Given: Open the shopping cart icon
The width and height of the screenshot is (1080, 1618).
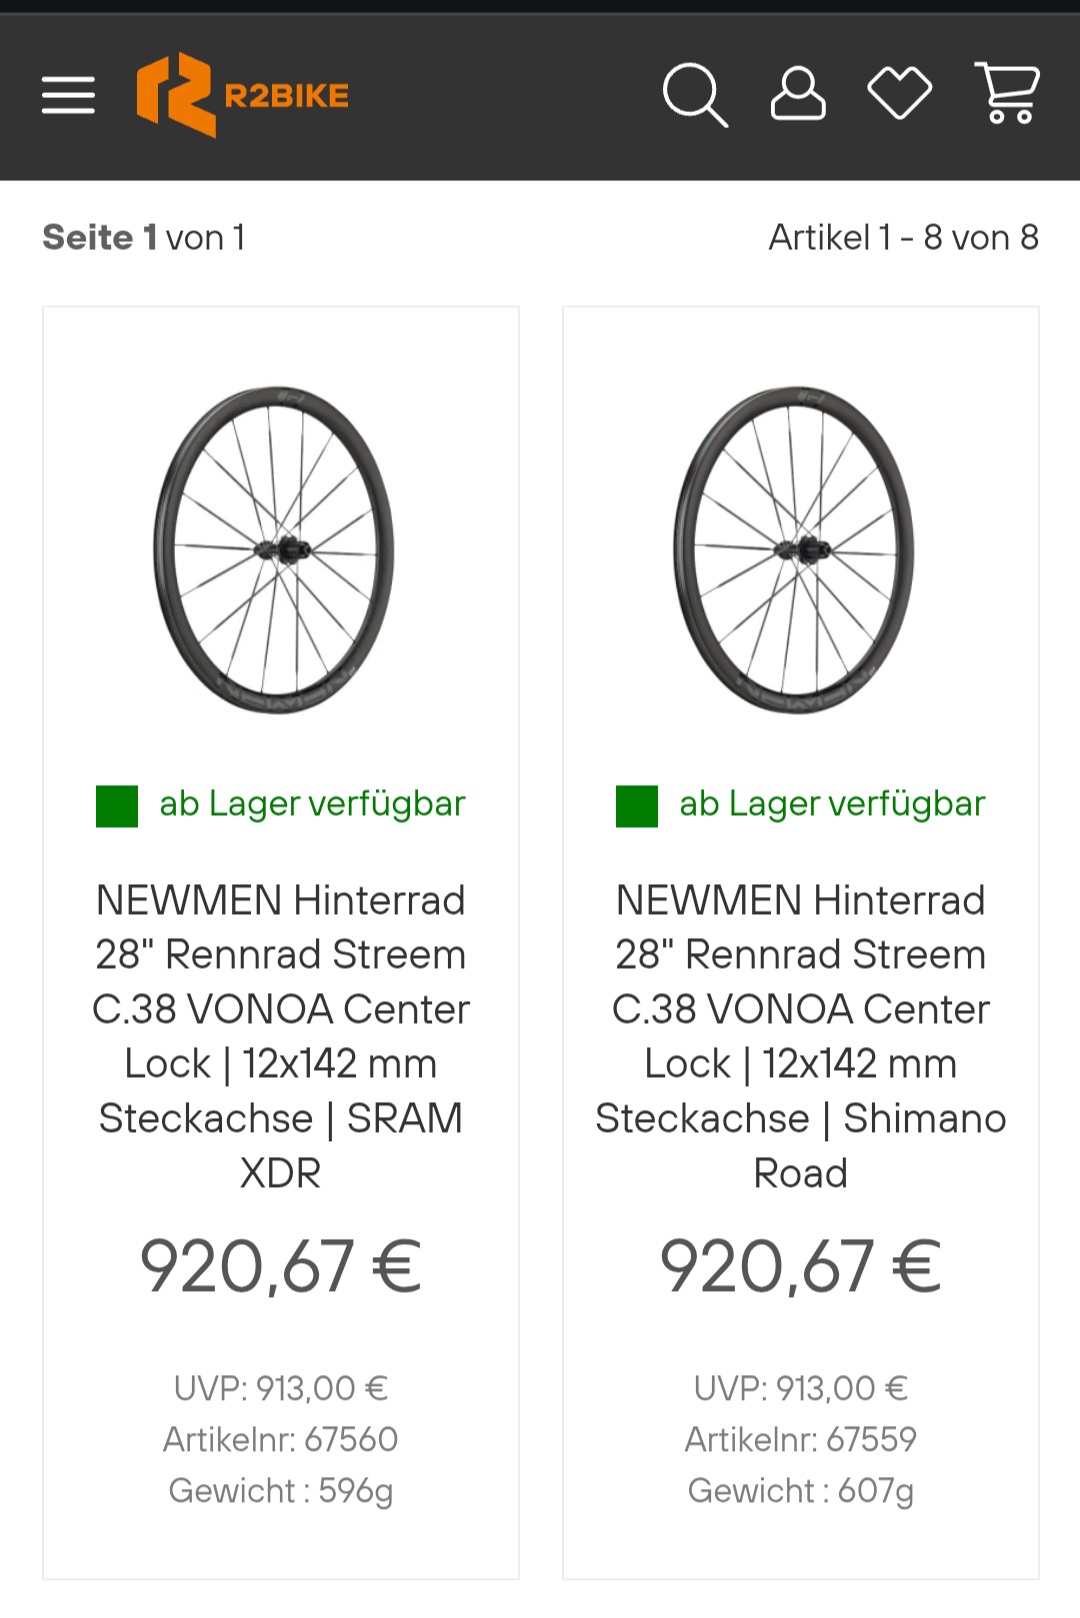Looking at the screenshot, I should pyautogui.click(x=1007, y=93).
